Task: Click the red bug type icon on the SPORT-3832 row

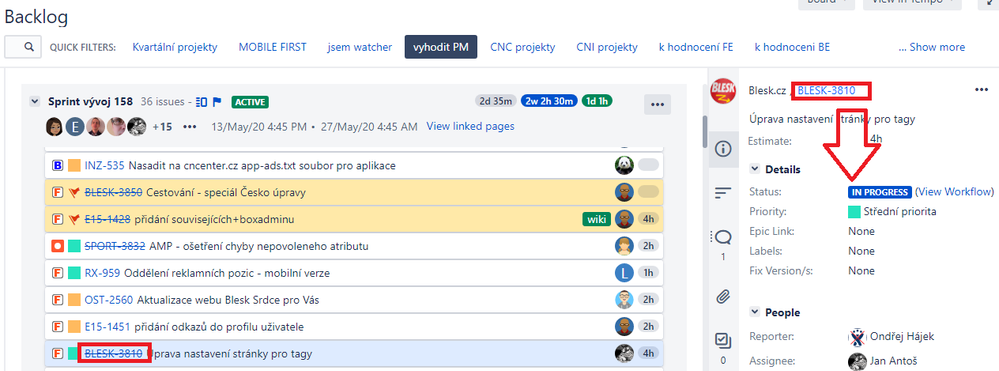Action: [x=57, y=246]
